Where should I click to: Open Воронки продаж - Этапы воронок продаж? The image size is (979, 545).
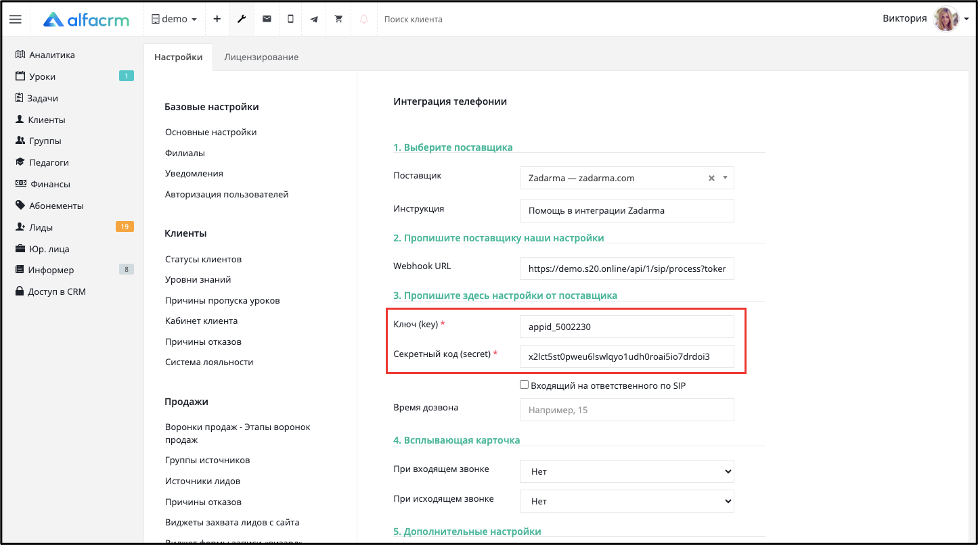(x=237, y=433)
